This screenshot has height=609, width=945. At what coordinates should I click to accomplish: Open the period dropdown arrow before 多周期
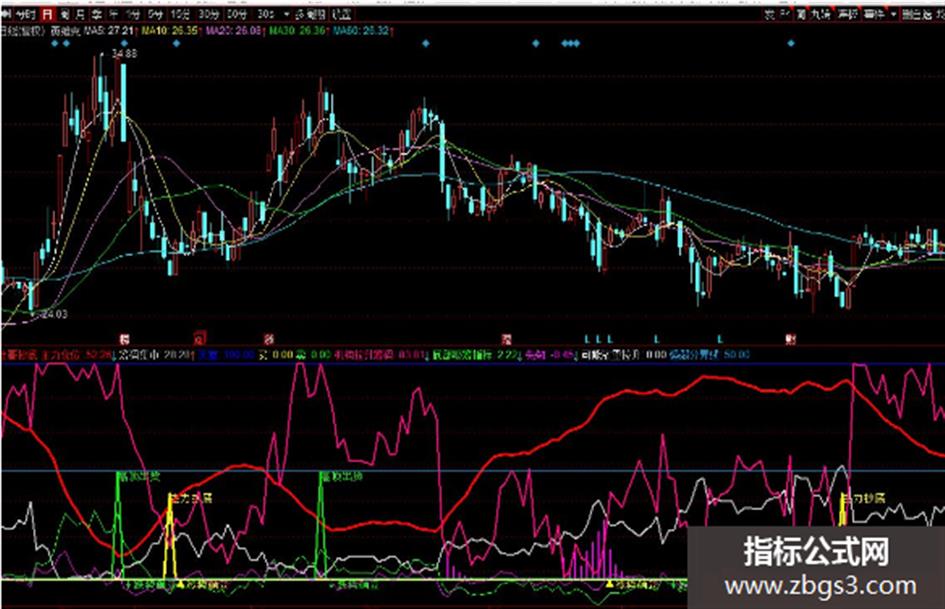286,14
